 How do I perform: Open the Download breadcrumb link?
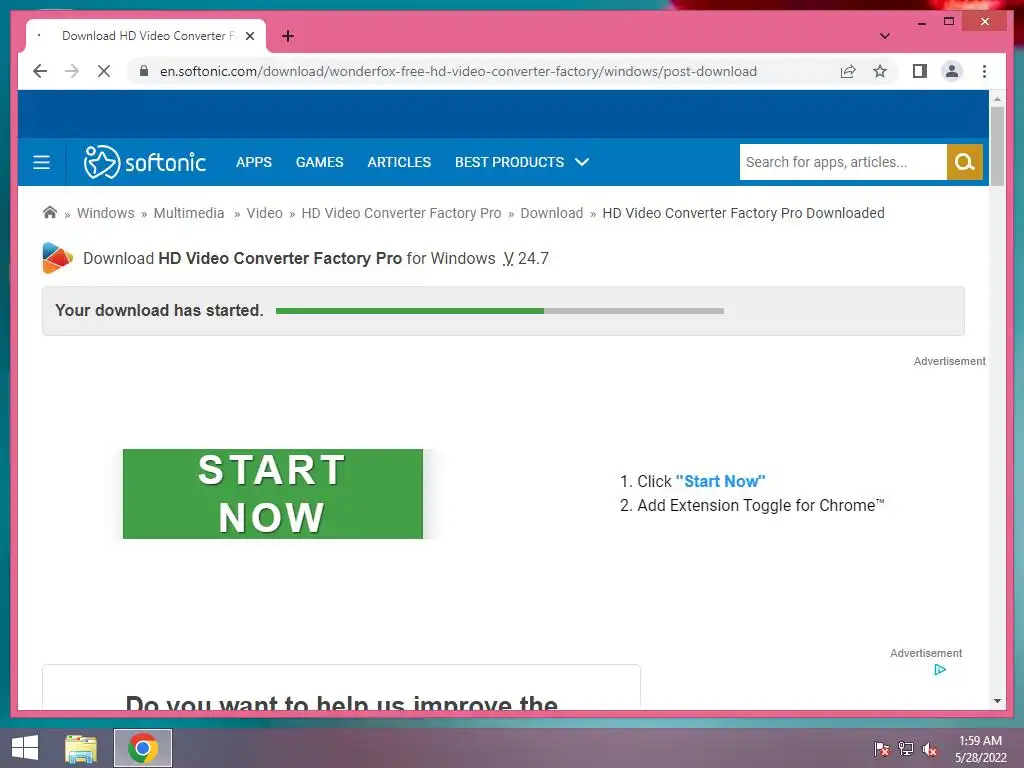(x=552, y=213)
